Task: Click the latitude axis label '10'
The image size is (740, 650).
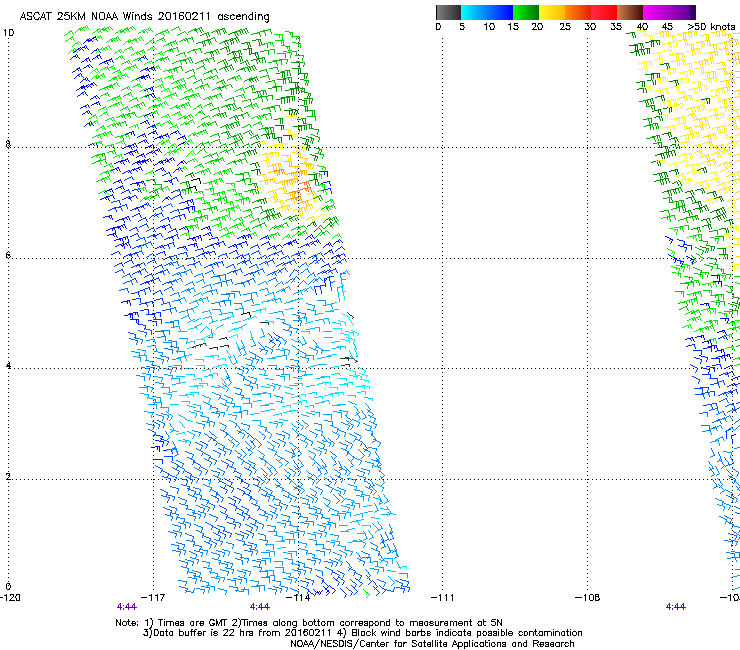Action: tap(8, 33)
